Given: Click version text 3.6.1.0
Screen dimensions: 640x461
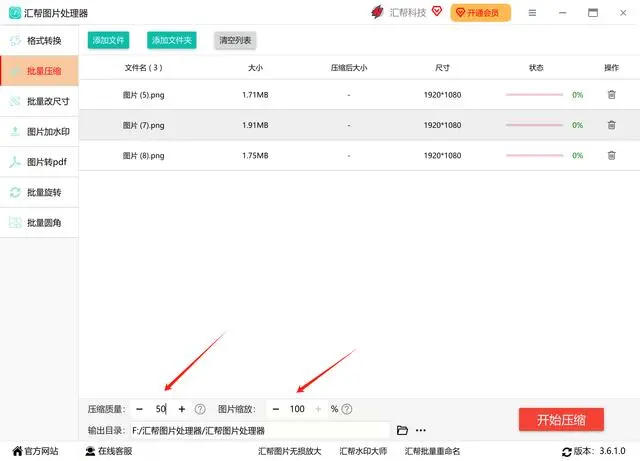Looking at the screenshot, I should point(612,451).
